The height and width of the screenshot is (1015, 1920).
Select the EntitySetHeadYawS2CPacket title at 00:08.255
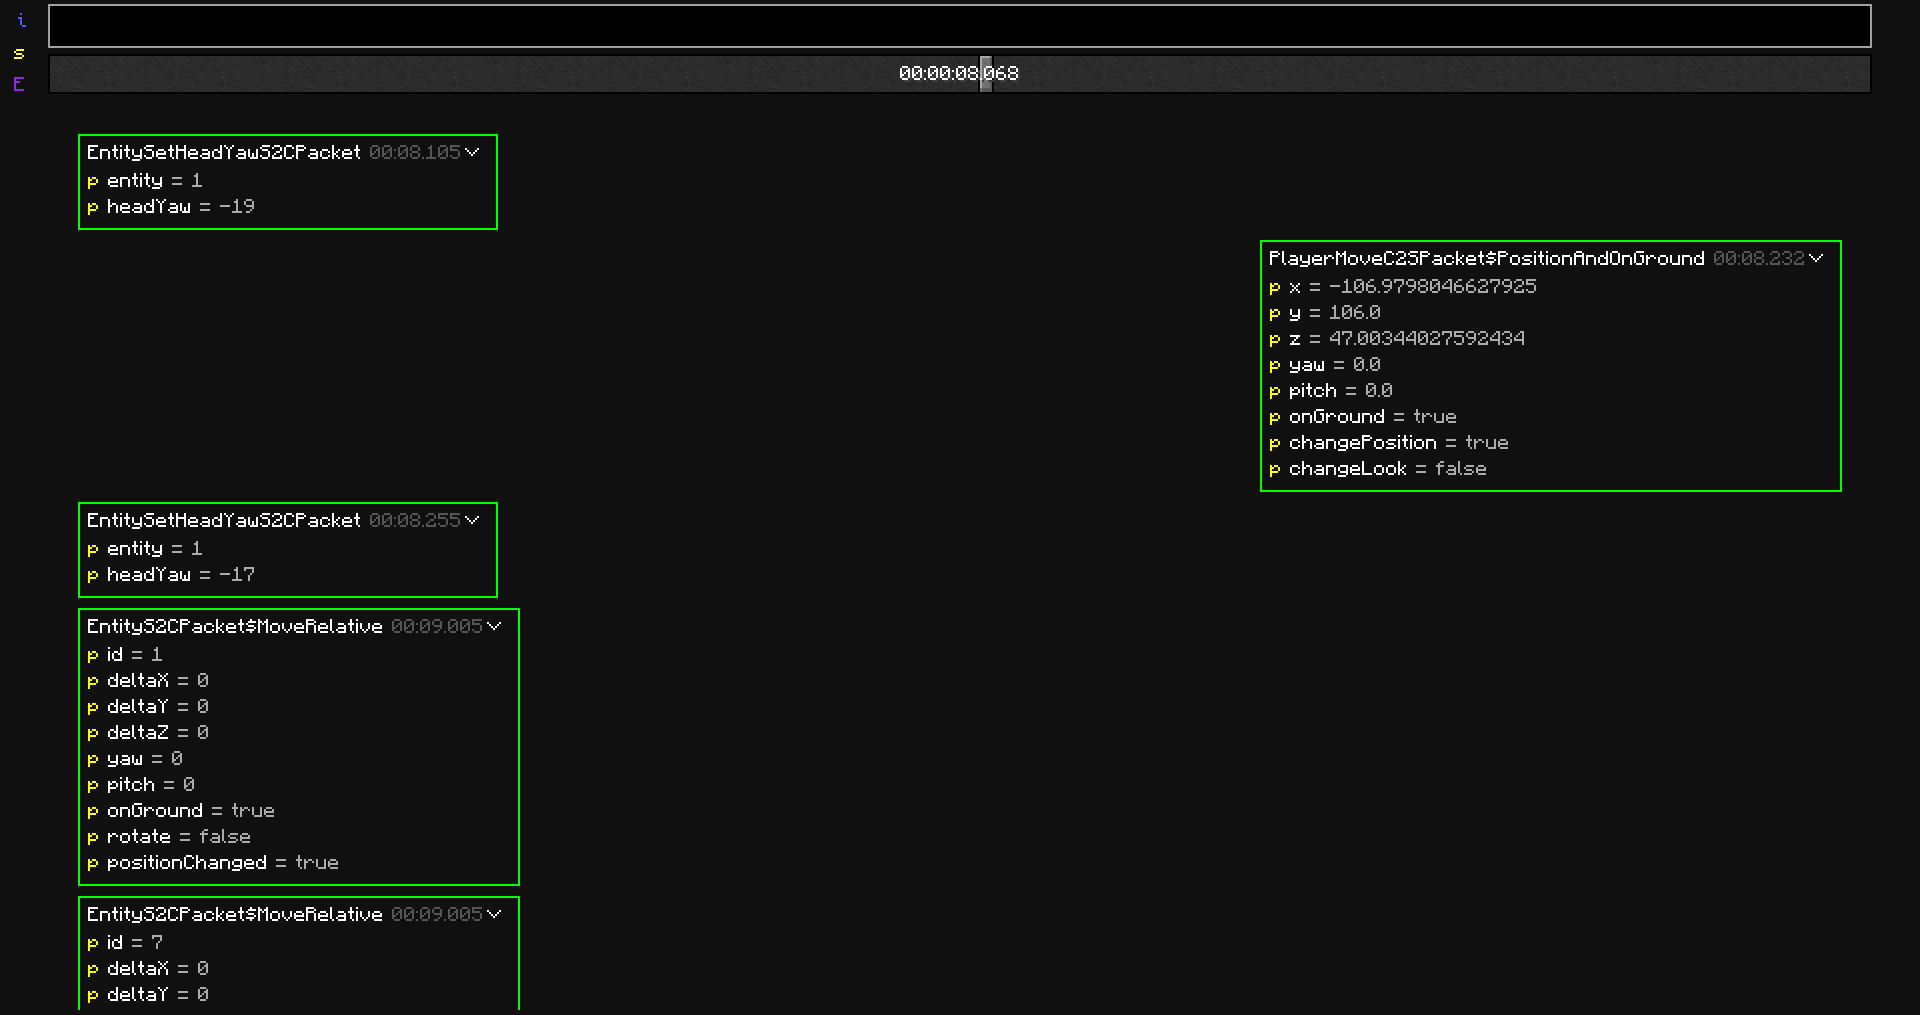click(224, 520)
